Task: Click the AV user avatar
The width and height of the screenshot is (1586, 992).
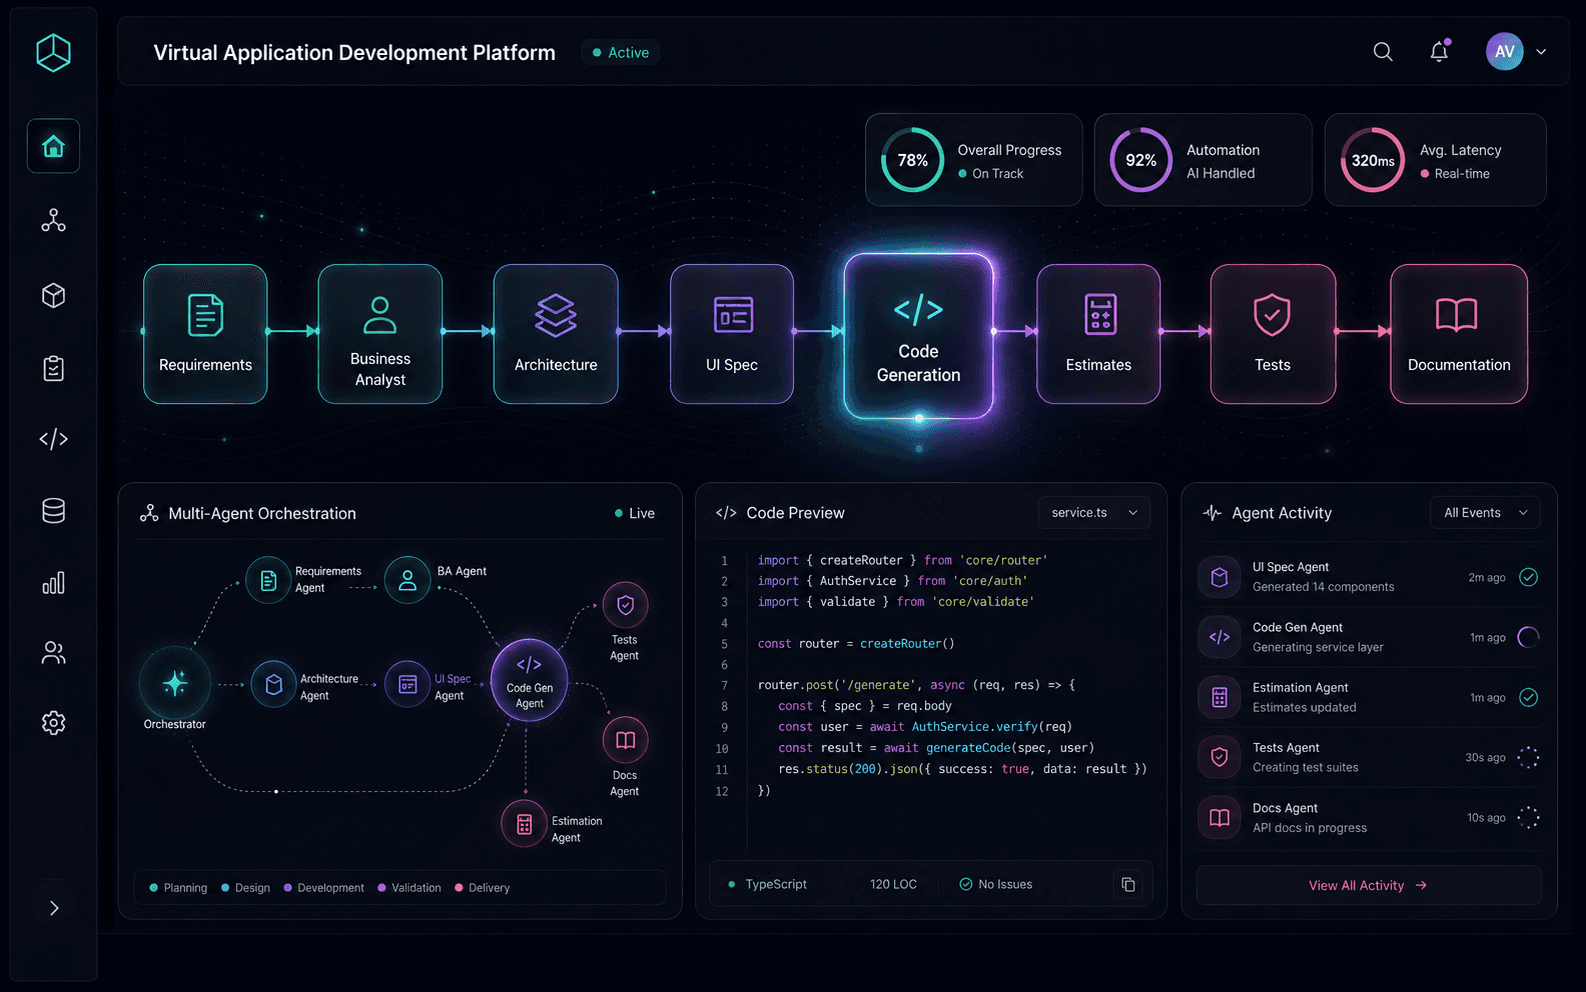Action: tap(1504, 51)
